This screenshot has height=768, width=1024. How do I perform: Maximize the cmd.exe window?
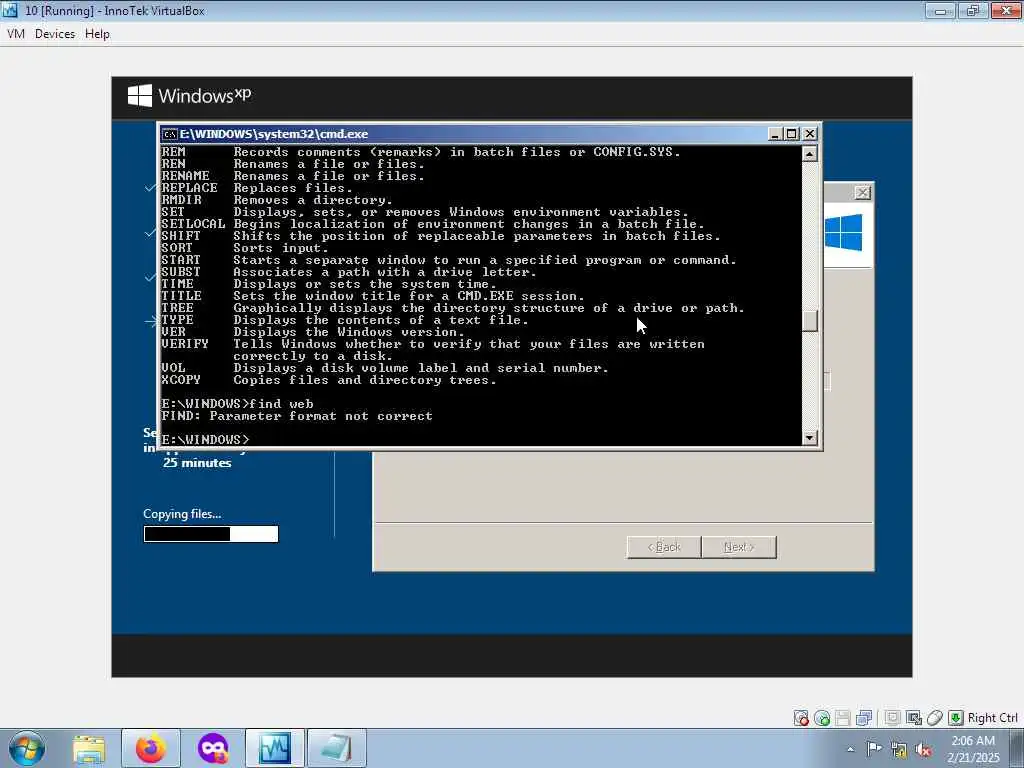click(792, 134)
